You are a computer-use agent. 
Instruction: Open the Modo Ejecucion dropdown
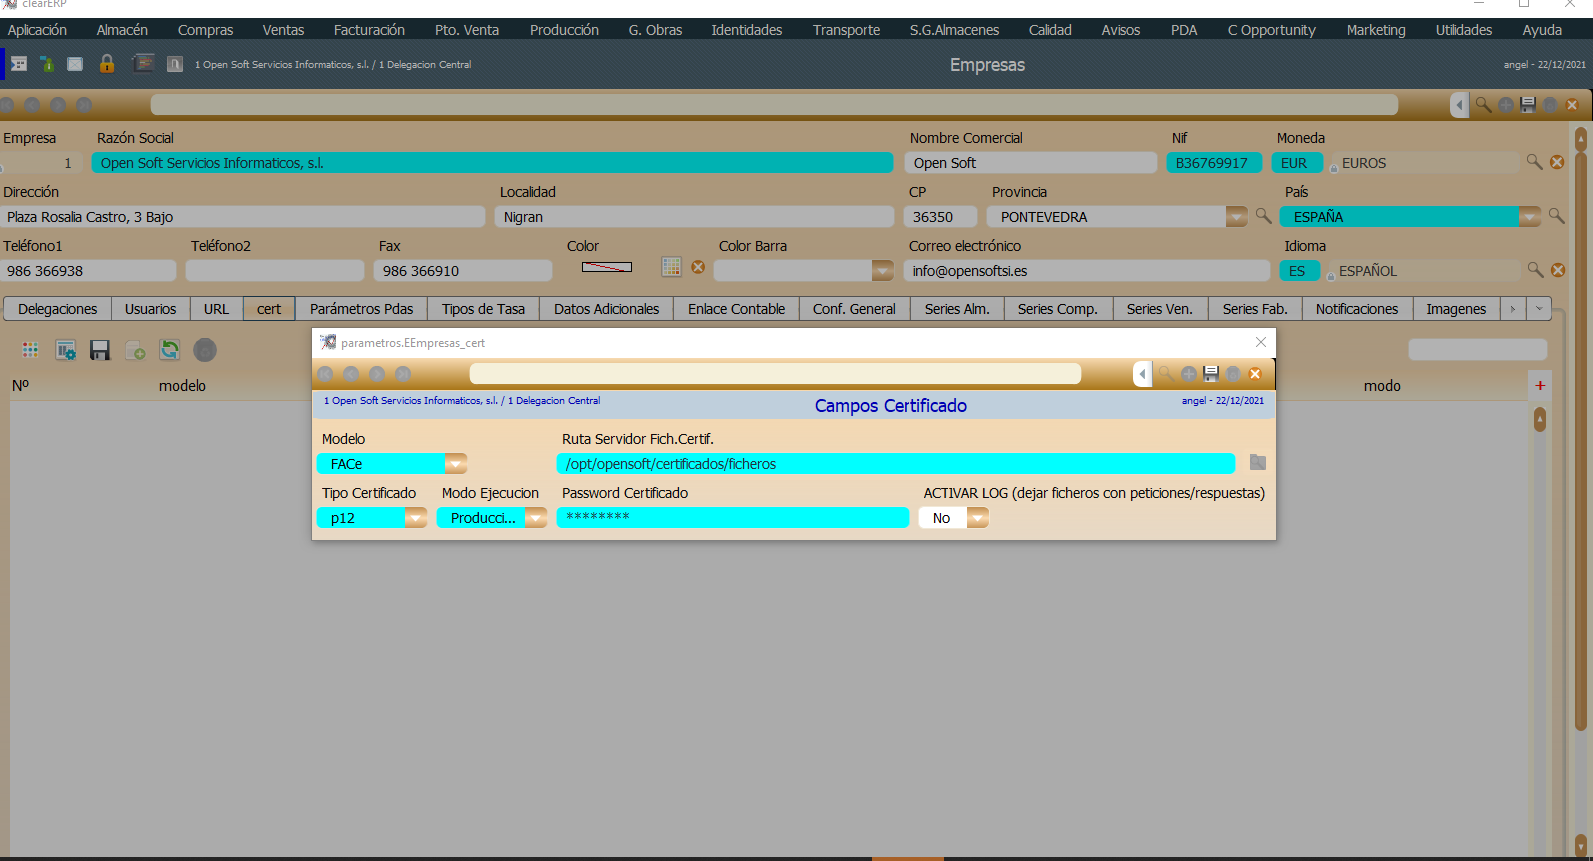click(x=536, y=518)
